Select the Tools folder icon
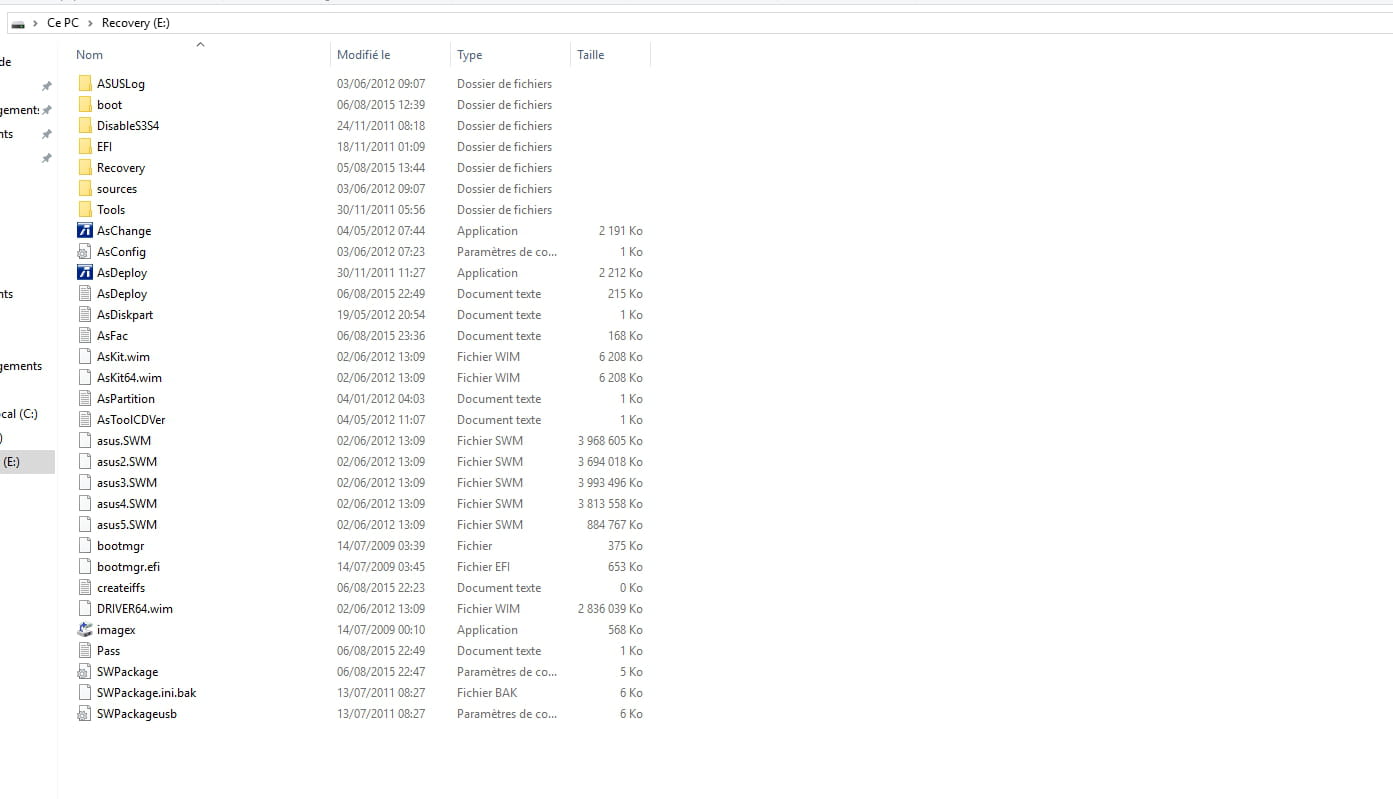 [x=85, y=210]
